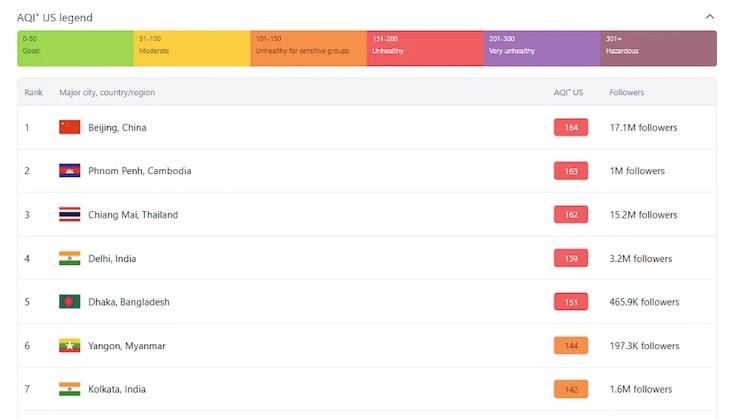Click the red 164 AQI badge
Screen dimensions: 745x419
click(570, 128)
